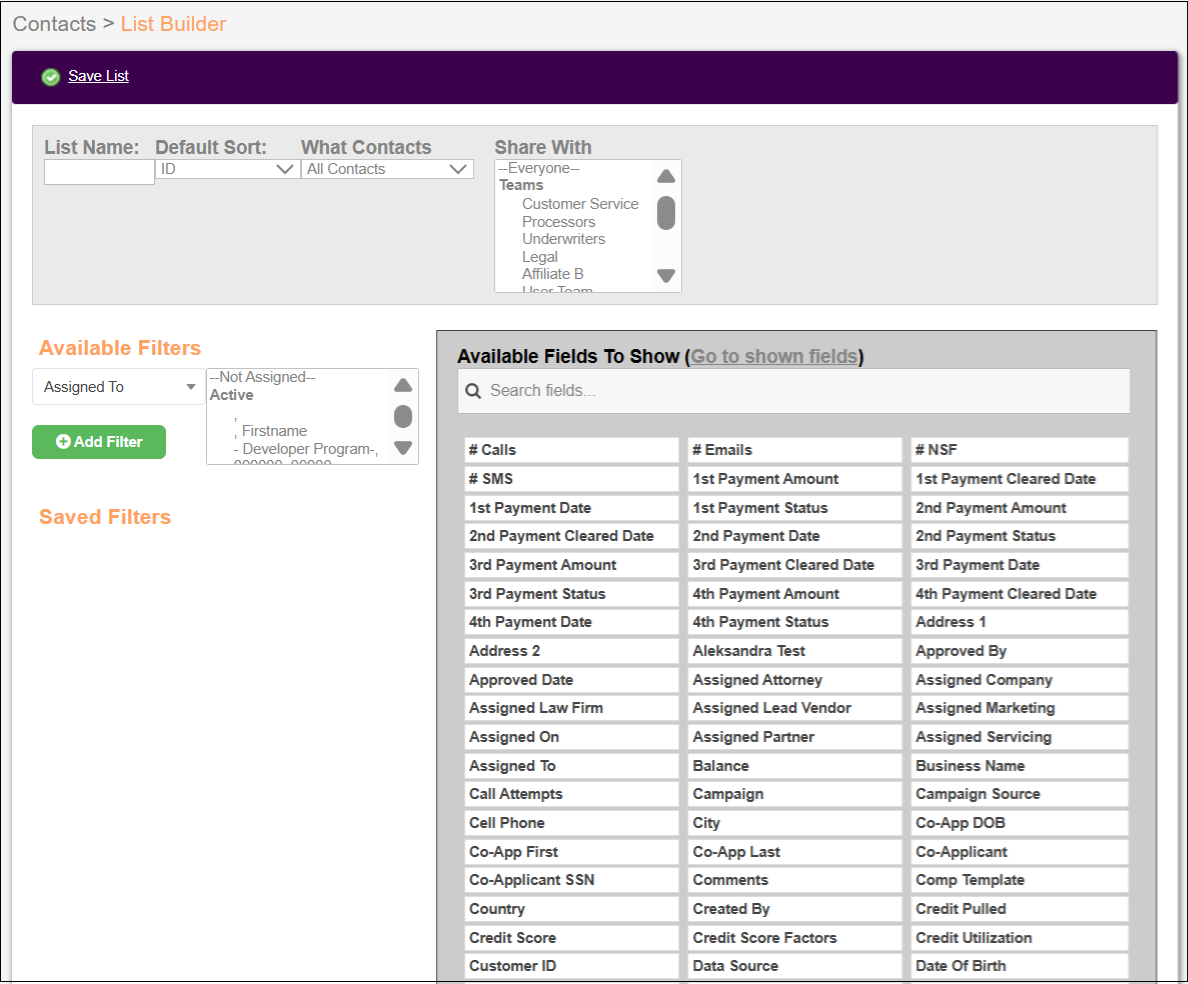Click the Share With list scrollbar thumb

(x=666, y=213)
